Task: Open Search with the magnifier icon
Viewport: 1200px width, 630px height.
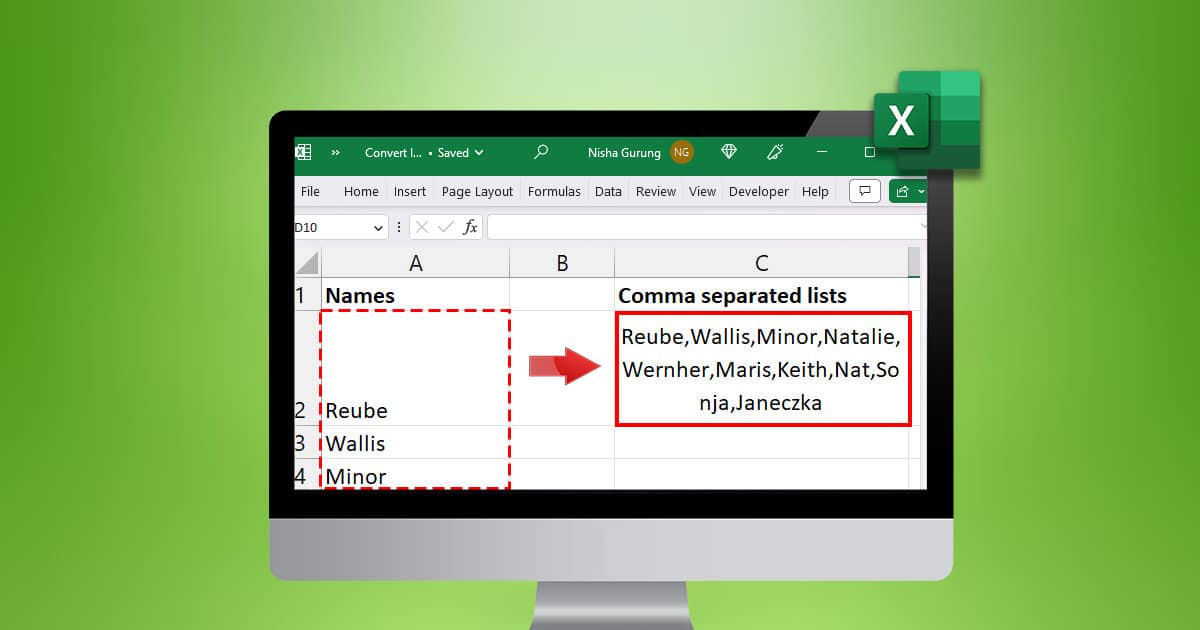Action: (x=541, y=152)
